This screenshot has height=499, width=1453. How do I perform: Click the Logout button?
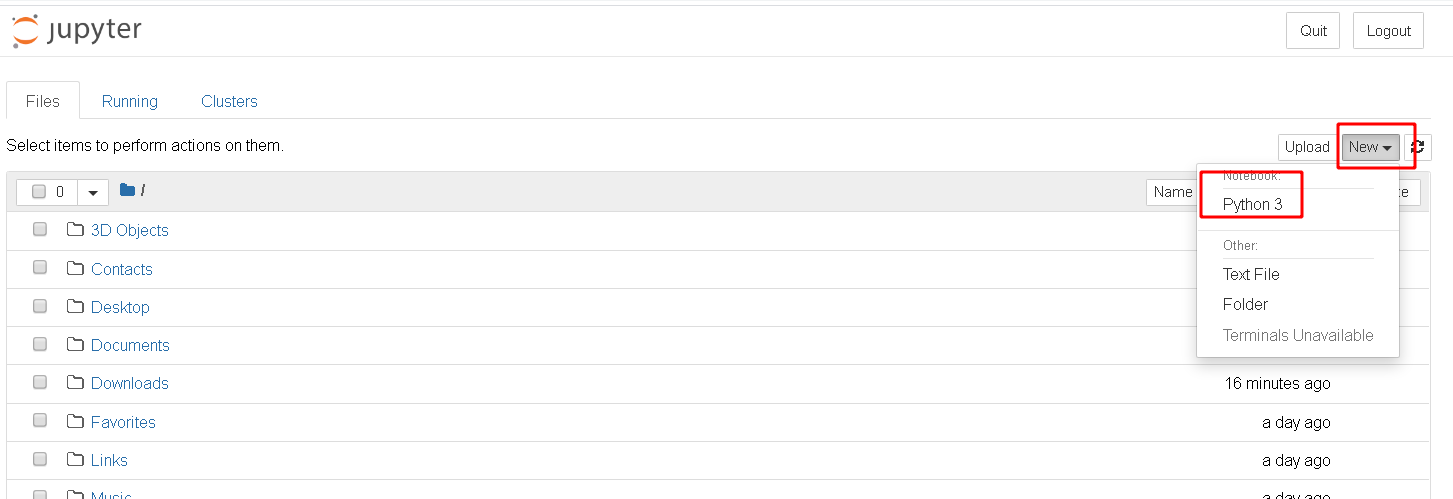click(1388, 31)
